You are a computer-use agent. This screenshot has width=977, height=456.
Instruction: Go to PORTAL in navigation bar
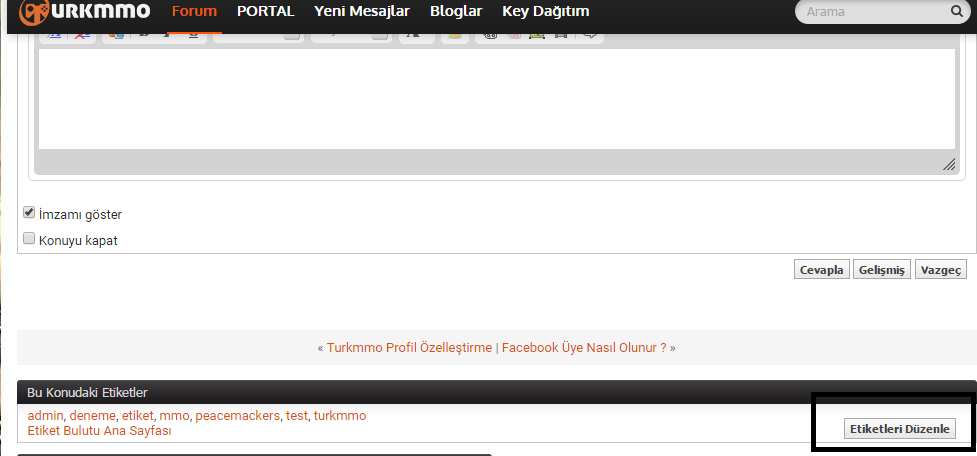tap(265, 11)
